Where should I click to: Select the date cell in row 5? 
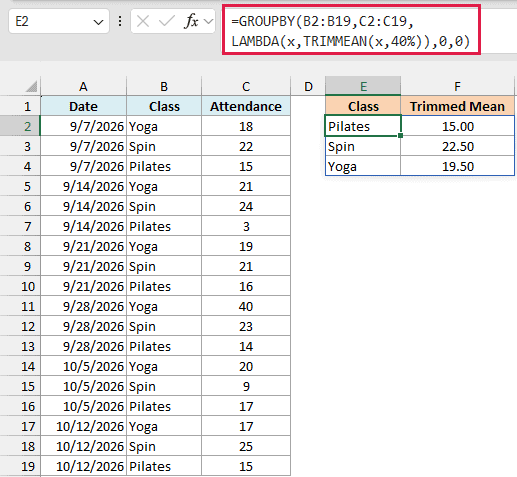[83, 186]
